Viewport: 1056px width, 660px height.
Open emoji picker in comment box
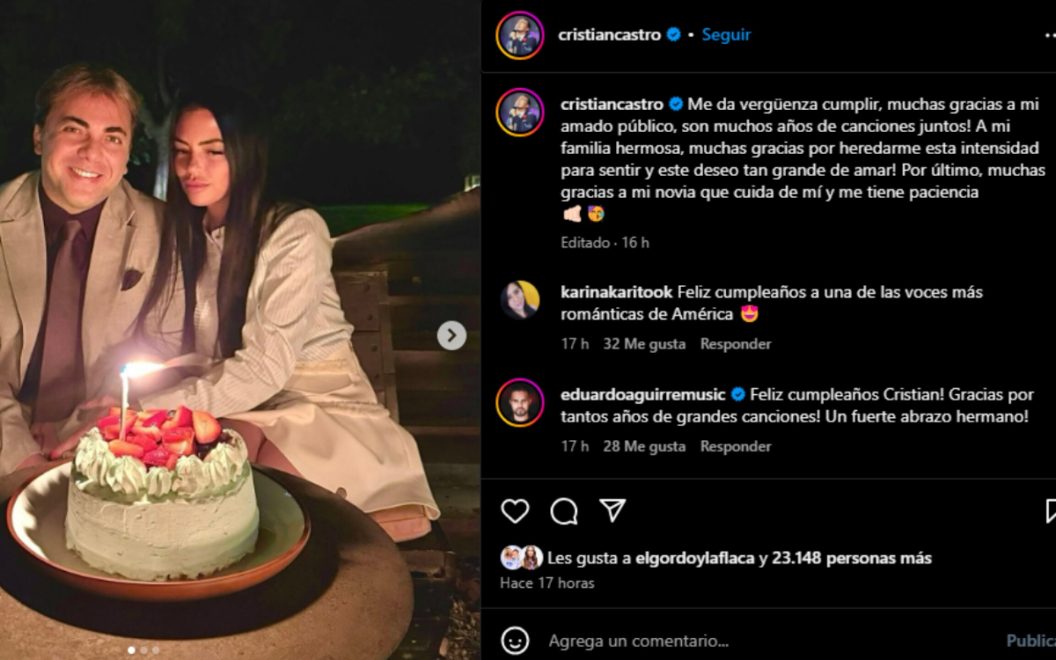tap(515, 640)
